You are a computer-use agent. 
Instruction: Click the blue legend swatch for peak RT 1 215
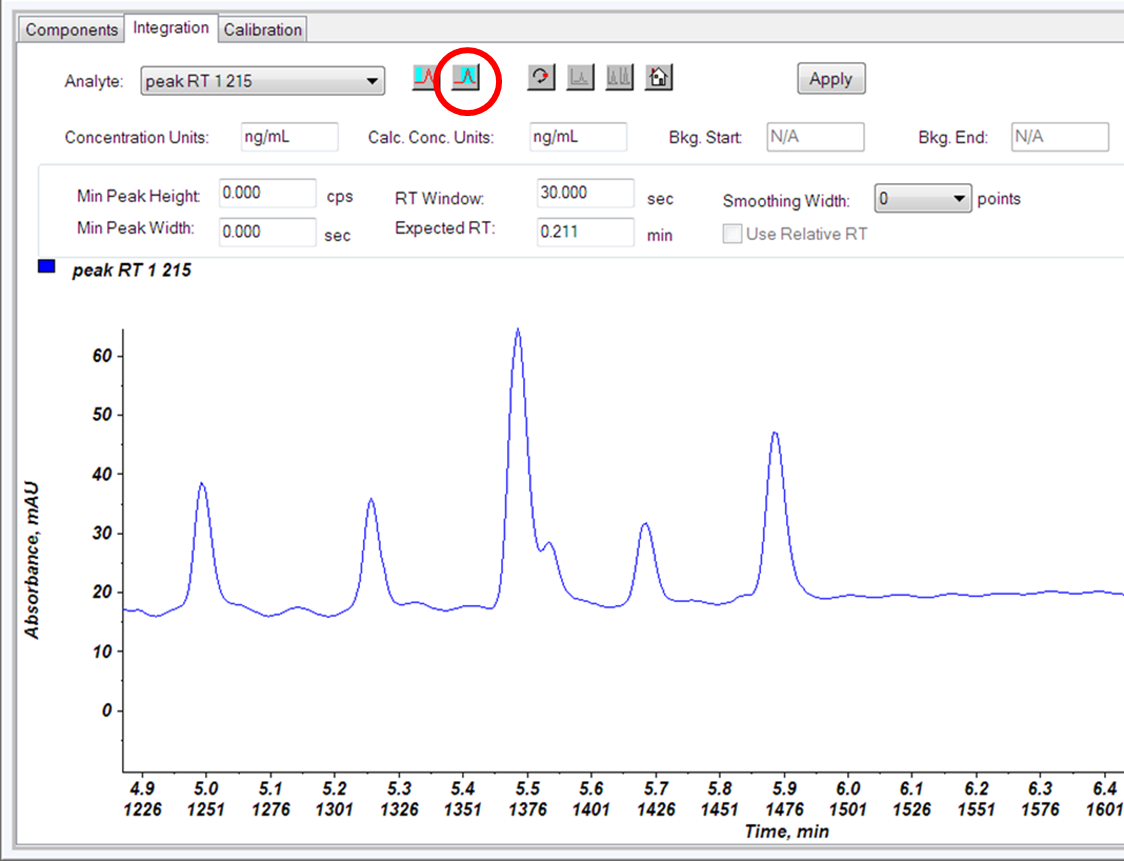pyautogui.click(x=46, y=267)
